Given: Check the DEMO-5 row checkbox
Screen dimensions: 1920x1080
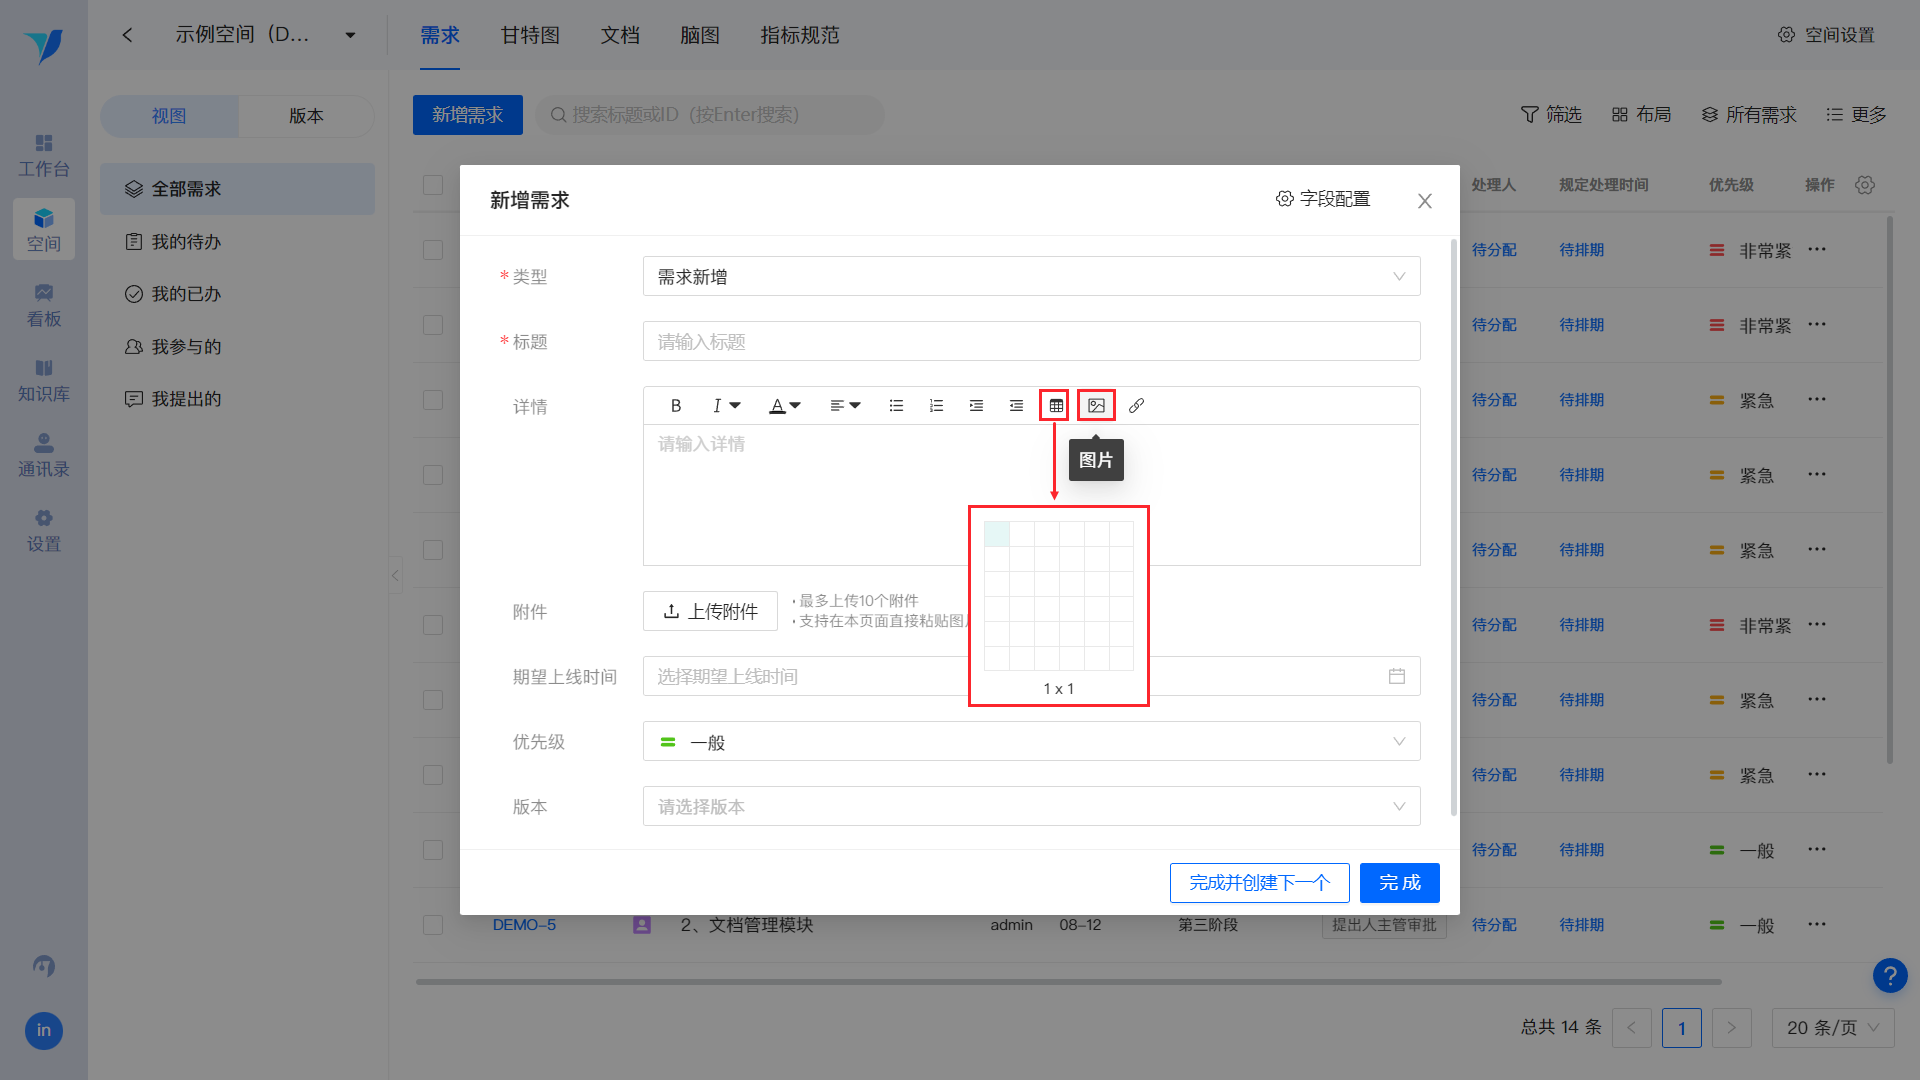Looking at the screenshot, I should click(433, 925).
